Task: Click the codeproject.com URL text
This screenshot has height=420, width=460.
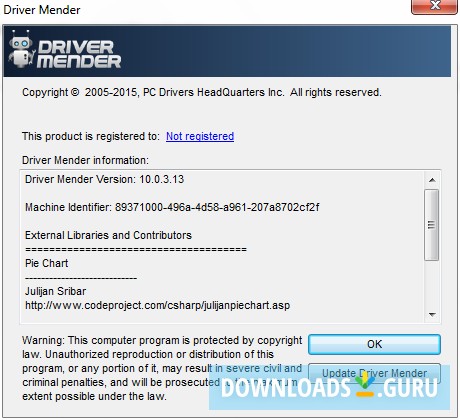Action: (157, 305)
